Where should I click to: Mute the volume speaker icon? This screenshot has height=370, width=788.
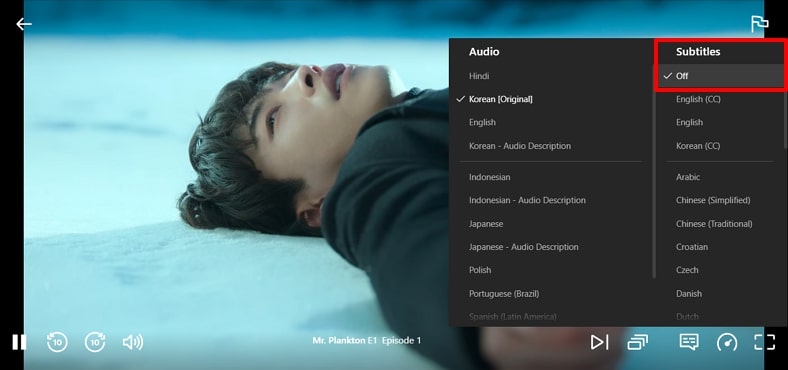(133, 342)
